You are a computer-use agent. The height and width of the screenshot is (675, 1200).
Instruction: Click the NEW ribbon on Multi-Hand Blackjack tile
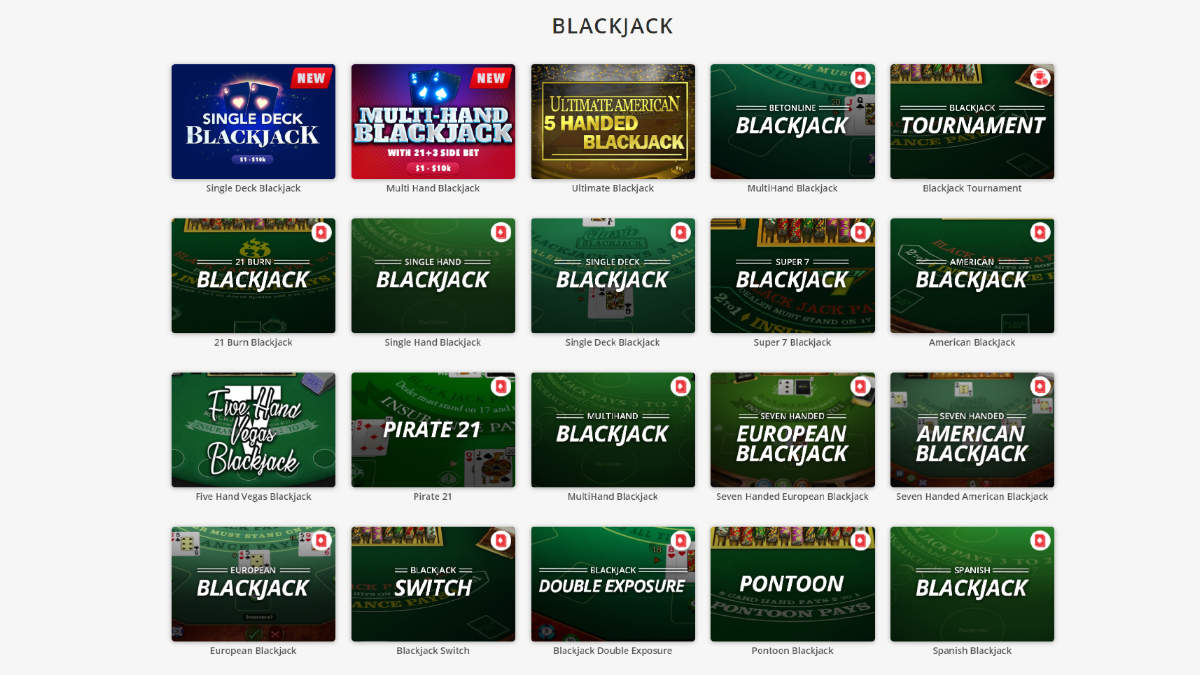[491, 78]
